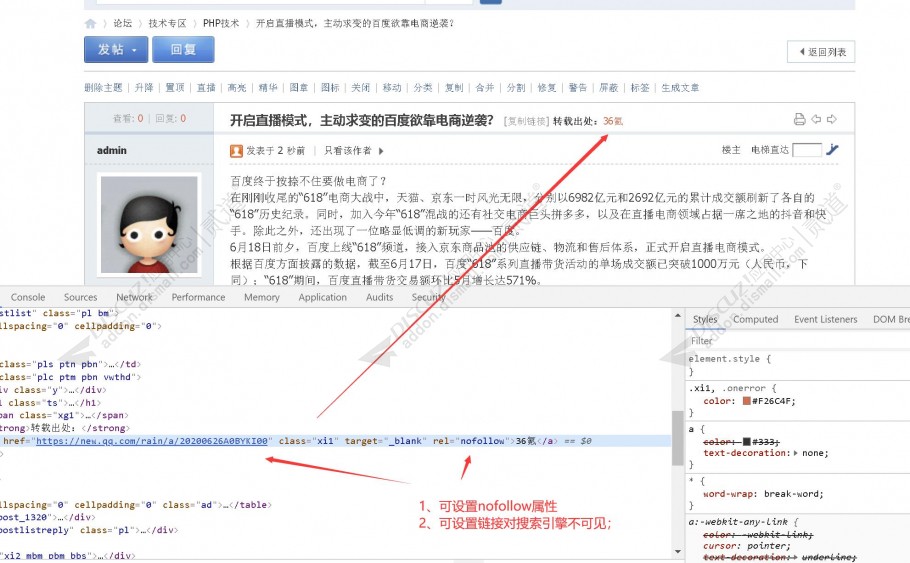Click 直播 moderation link
The image size is (910, 563).
[x=206, y=88]
